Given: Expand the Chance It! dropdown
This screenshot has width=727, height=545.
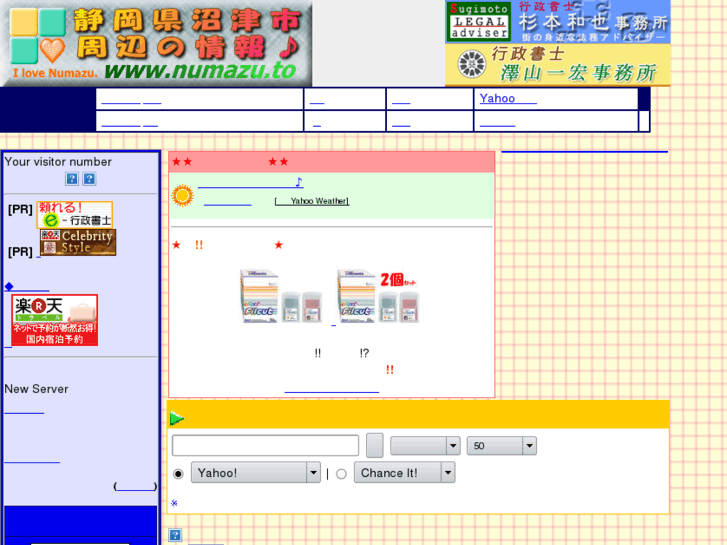Looking at the screenshot, I should pyautogui.click(x=404, y=473).
